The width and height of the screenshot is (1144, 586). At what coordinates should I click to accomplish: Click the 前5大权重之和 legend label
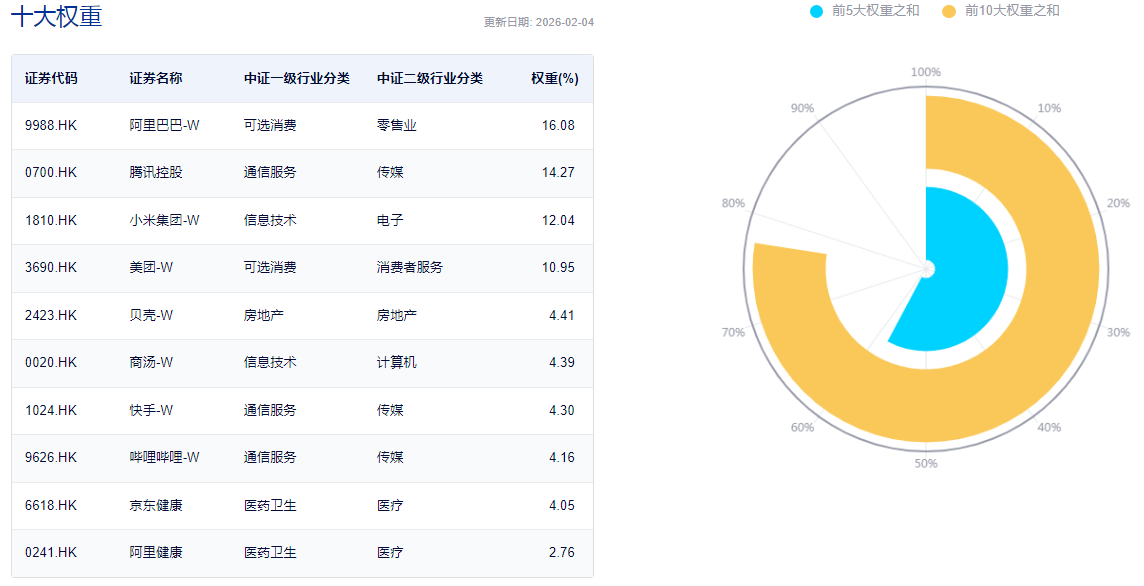tap(875, 11)
